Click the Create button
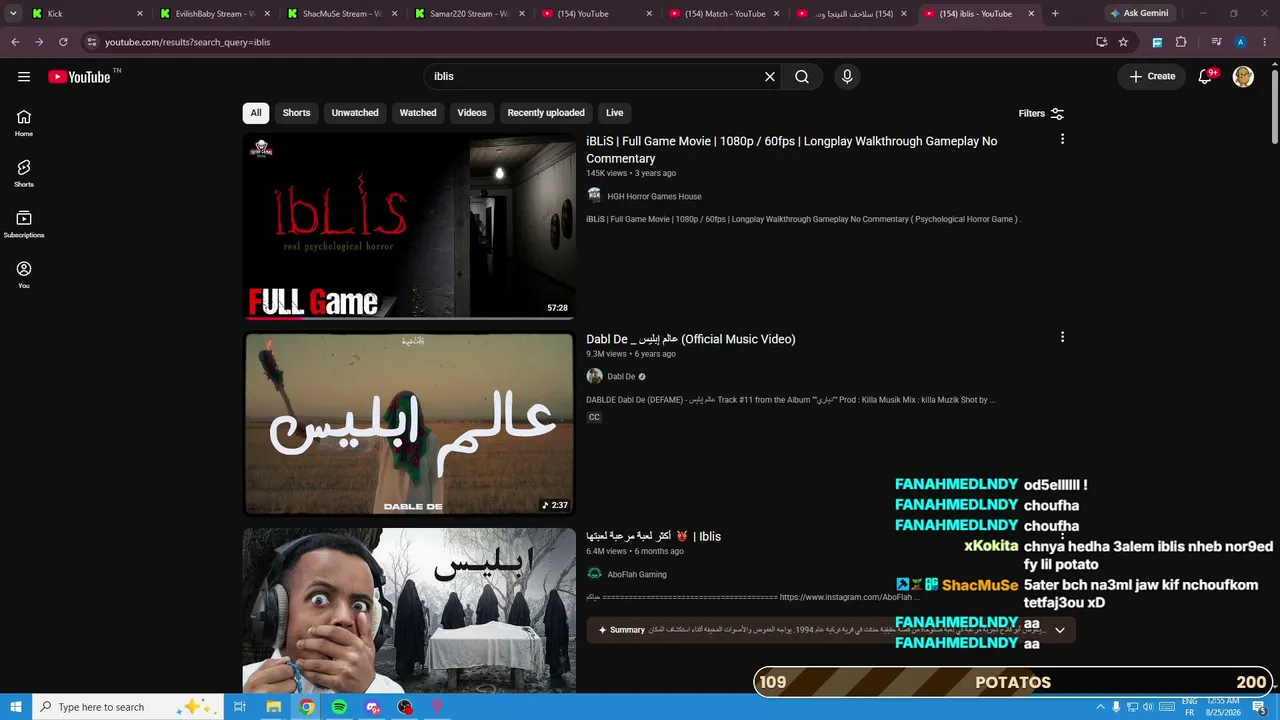1280x720 pixels. point(1152,77)
